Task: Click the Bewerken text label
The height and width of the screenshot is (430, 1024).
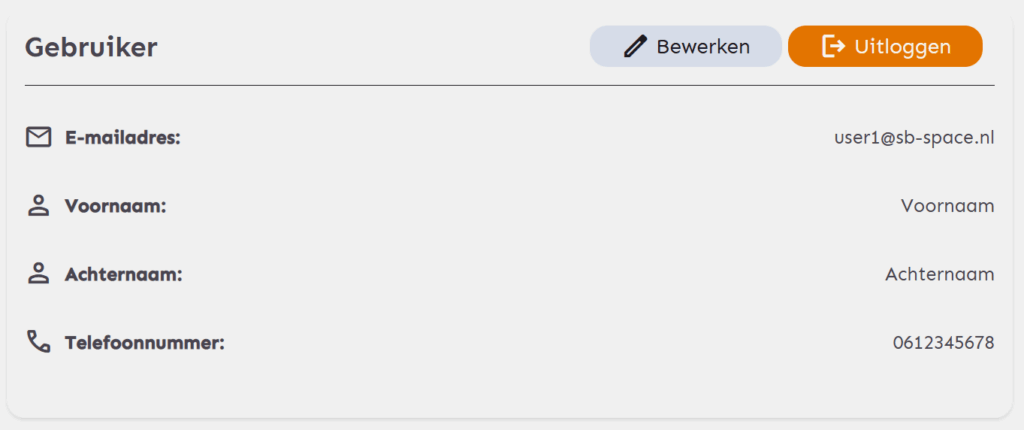Action: pos(703,47)
